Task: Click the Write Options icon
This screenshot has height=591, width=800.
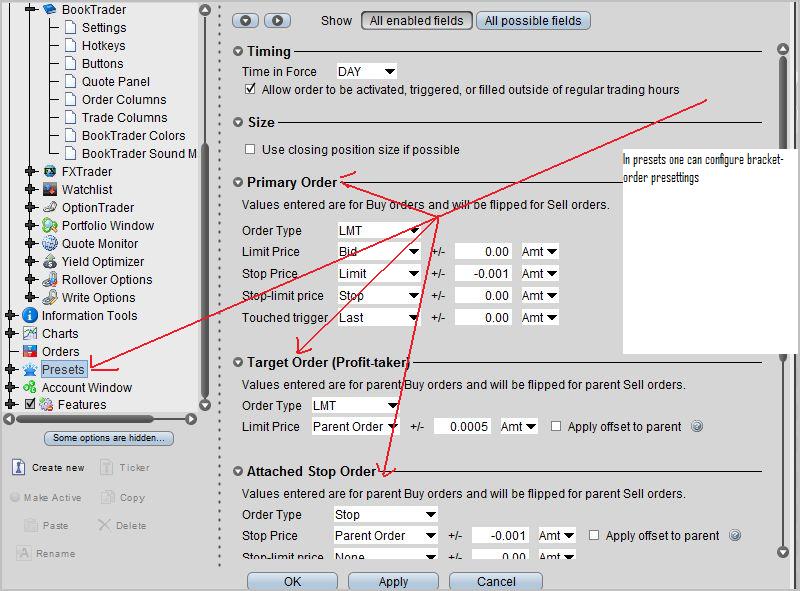Action: click(49, 297)
